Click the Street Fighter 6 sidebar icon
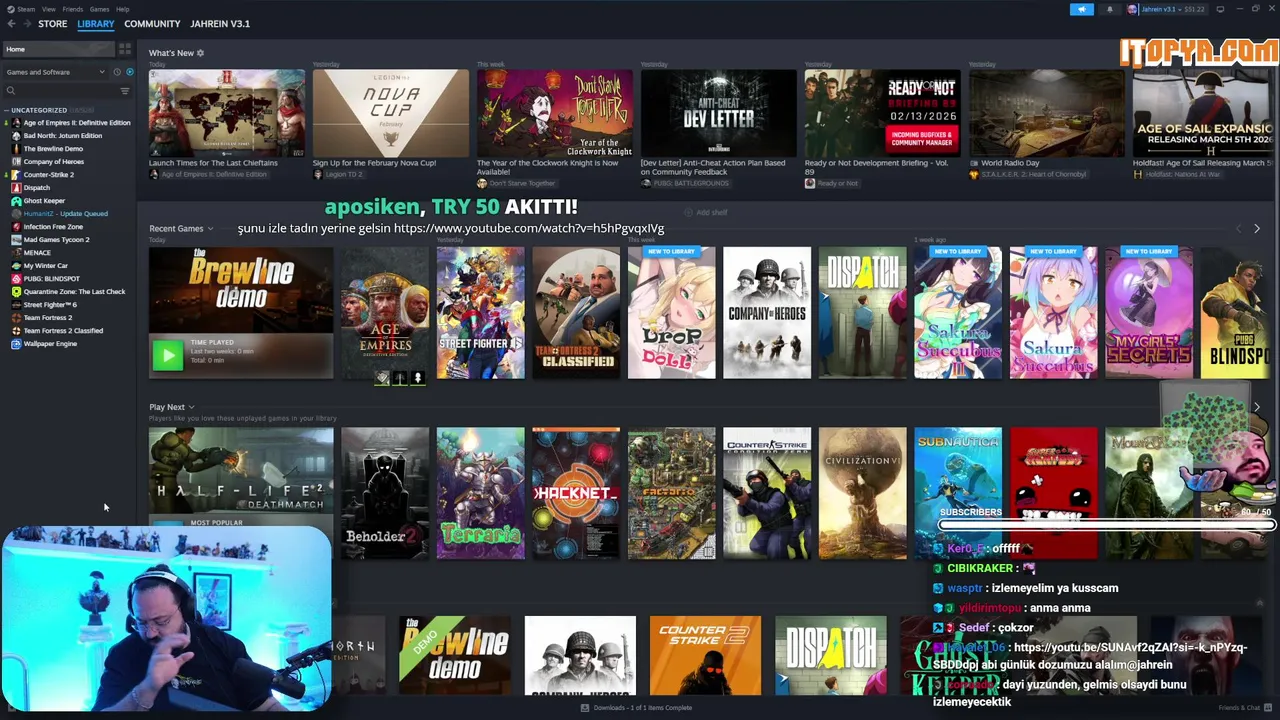1280x720 pixels. click(x=16, y=305)
